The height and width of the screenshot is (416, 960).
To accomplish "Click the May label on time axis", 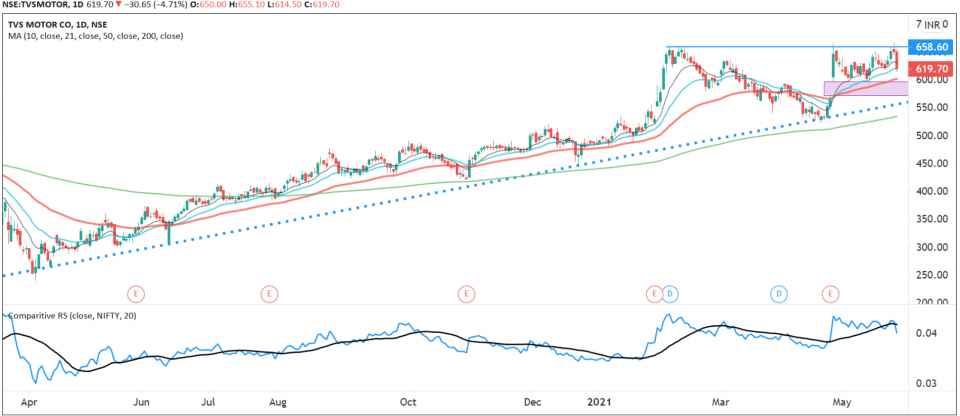I will (x=842, y=404).
